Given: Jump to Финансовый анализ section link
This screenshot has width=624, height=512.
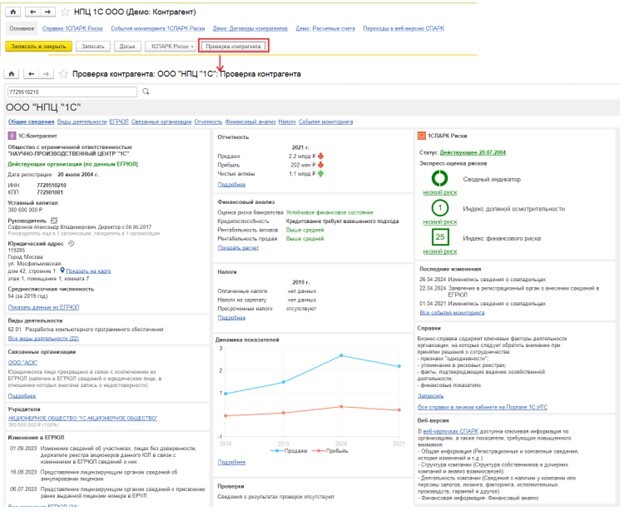Looking at the screenshot, I should pyautogui.click(x=250, y=122).
